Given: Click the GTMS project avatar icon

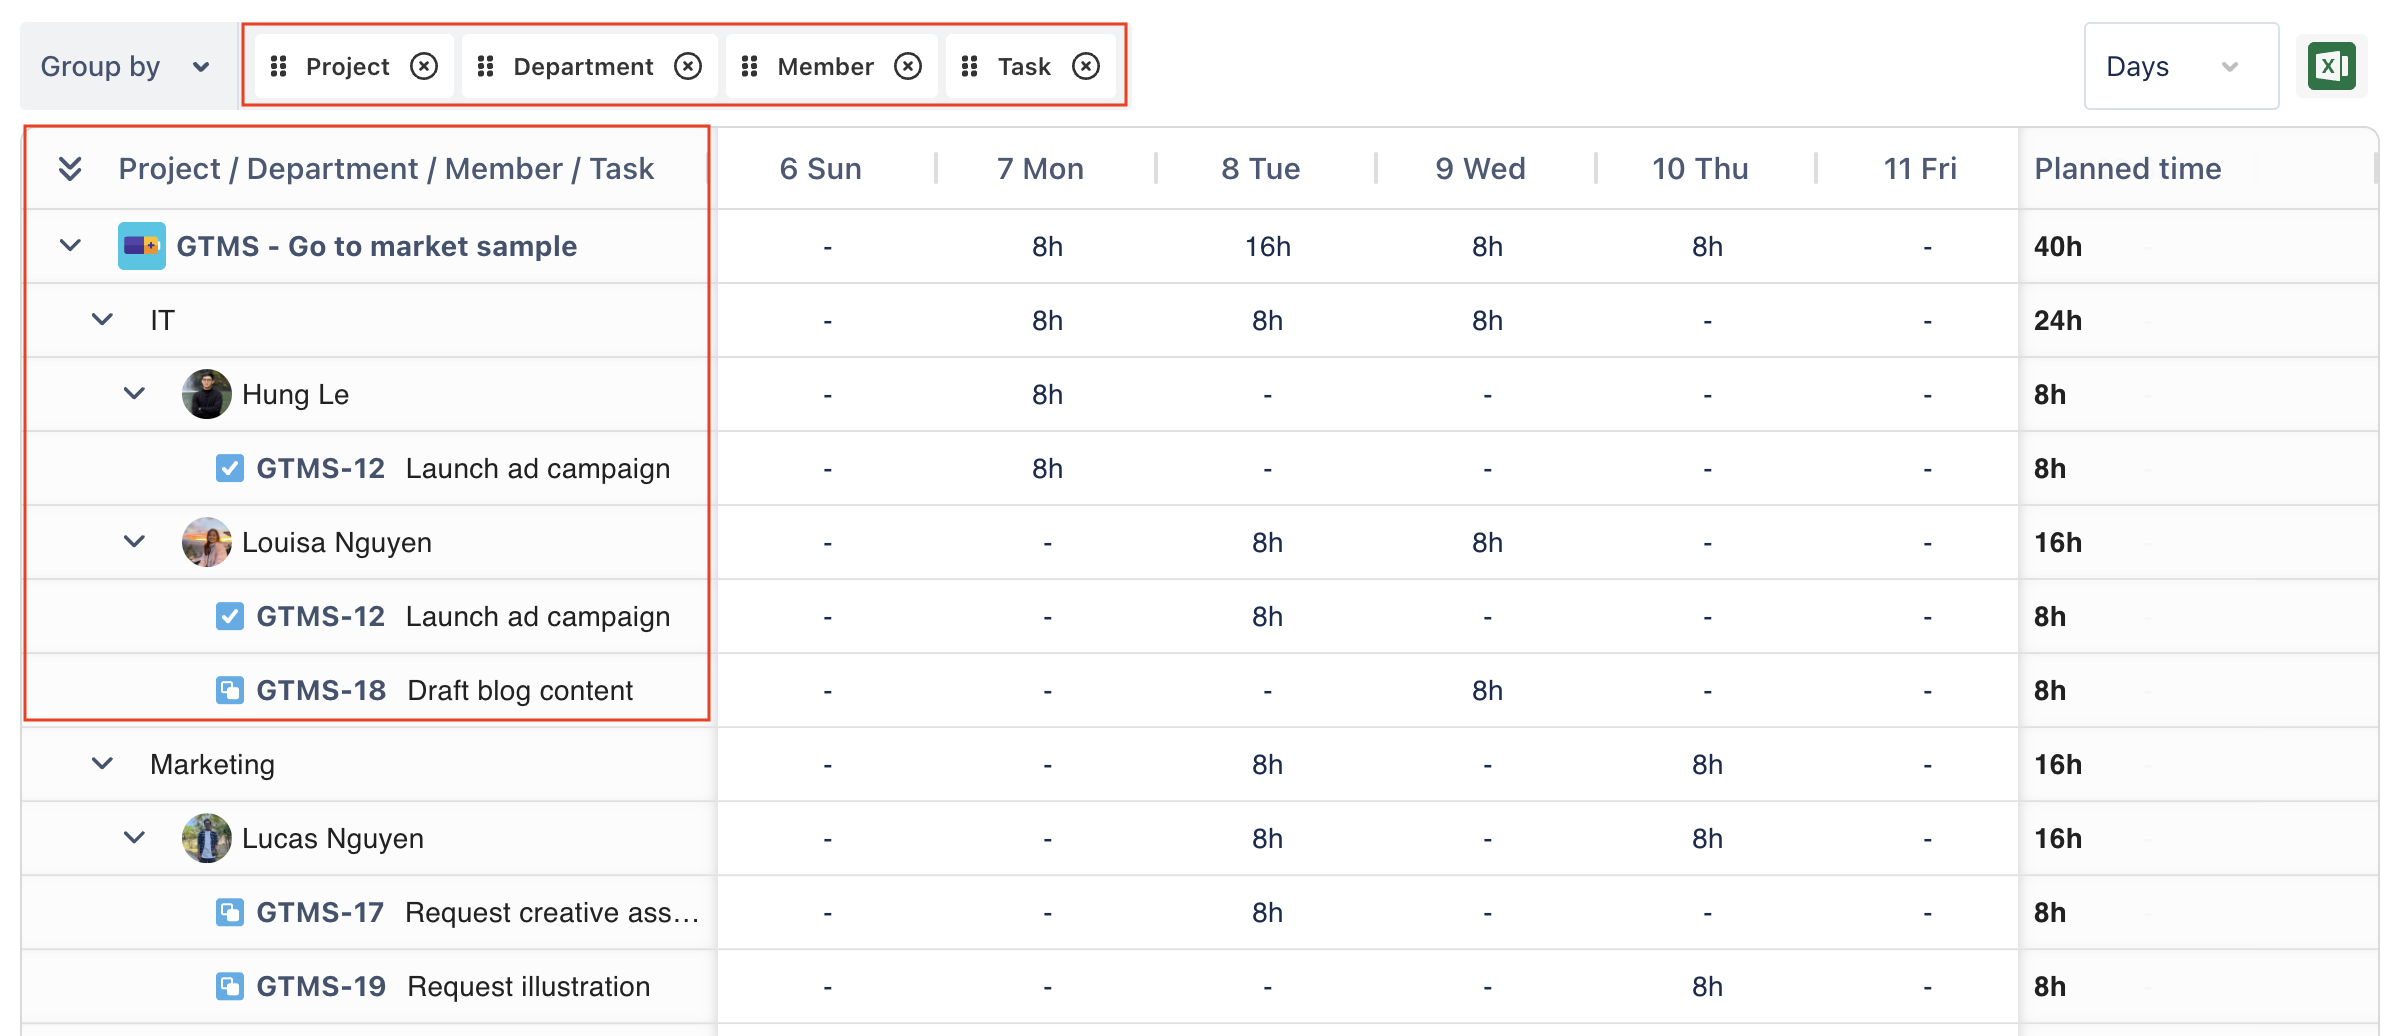Looking at the screenshot, I should click(x=141, y=246).
